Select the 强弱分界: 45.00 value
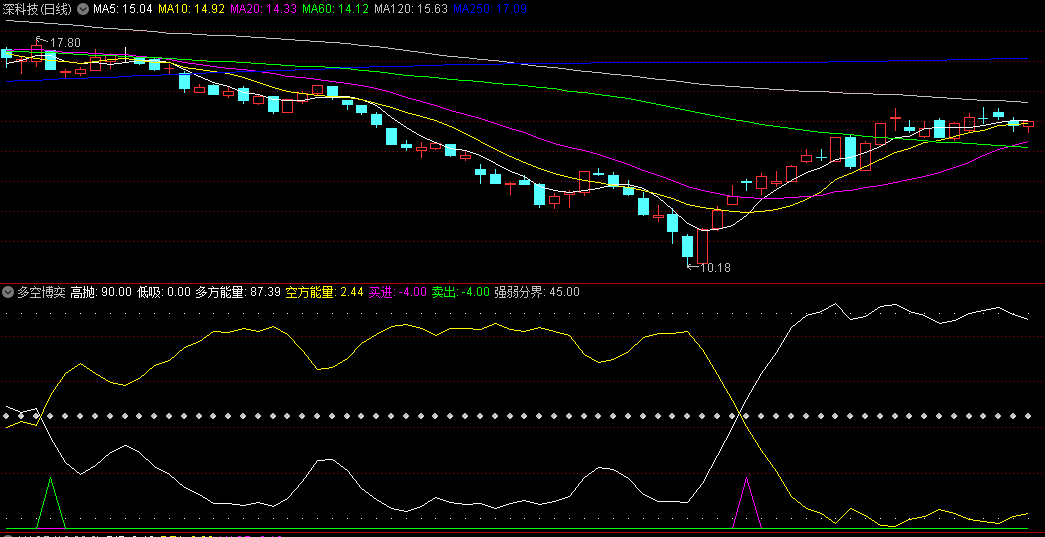The image size is (1045, 537). point(536,292)
